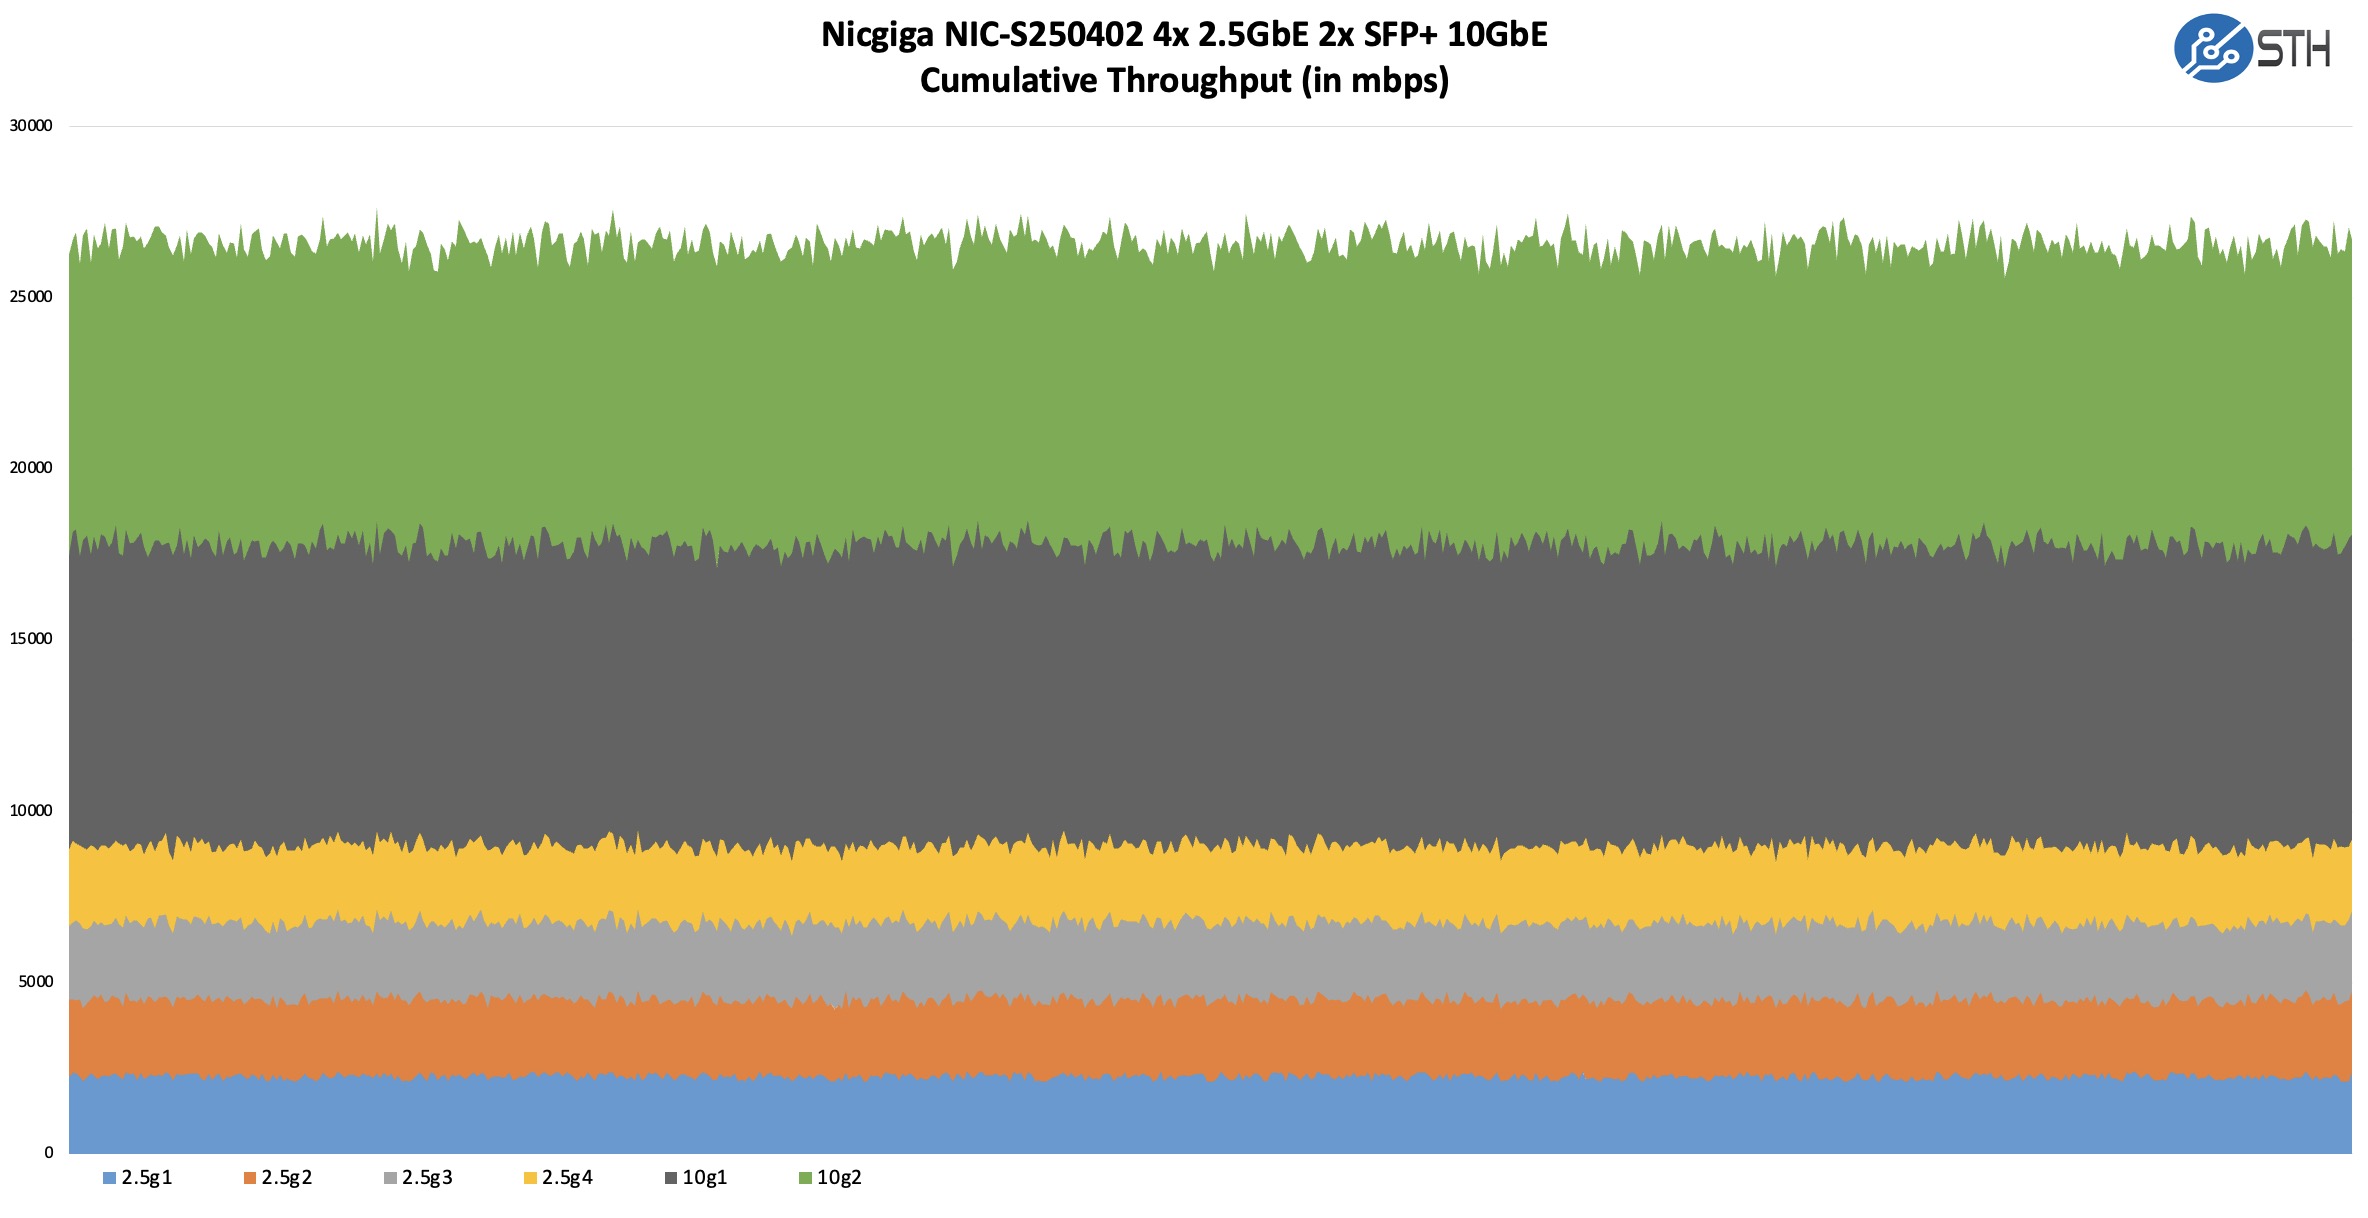The height and width of the screenshot is (1218, 2368).
Task: Click the 0 axis label
Action: pos(48,1153)
